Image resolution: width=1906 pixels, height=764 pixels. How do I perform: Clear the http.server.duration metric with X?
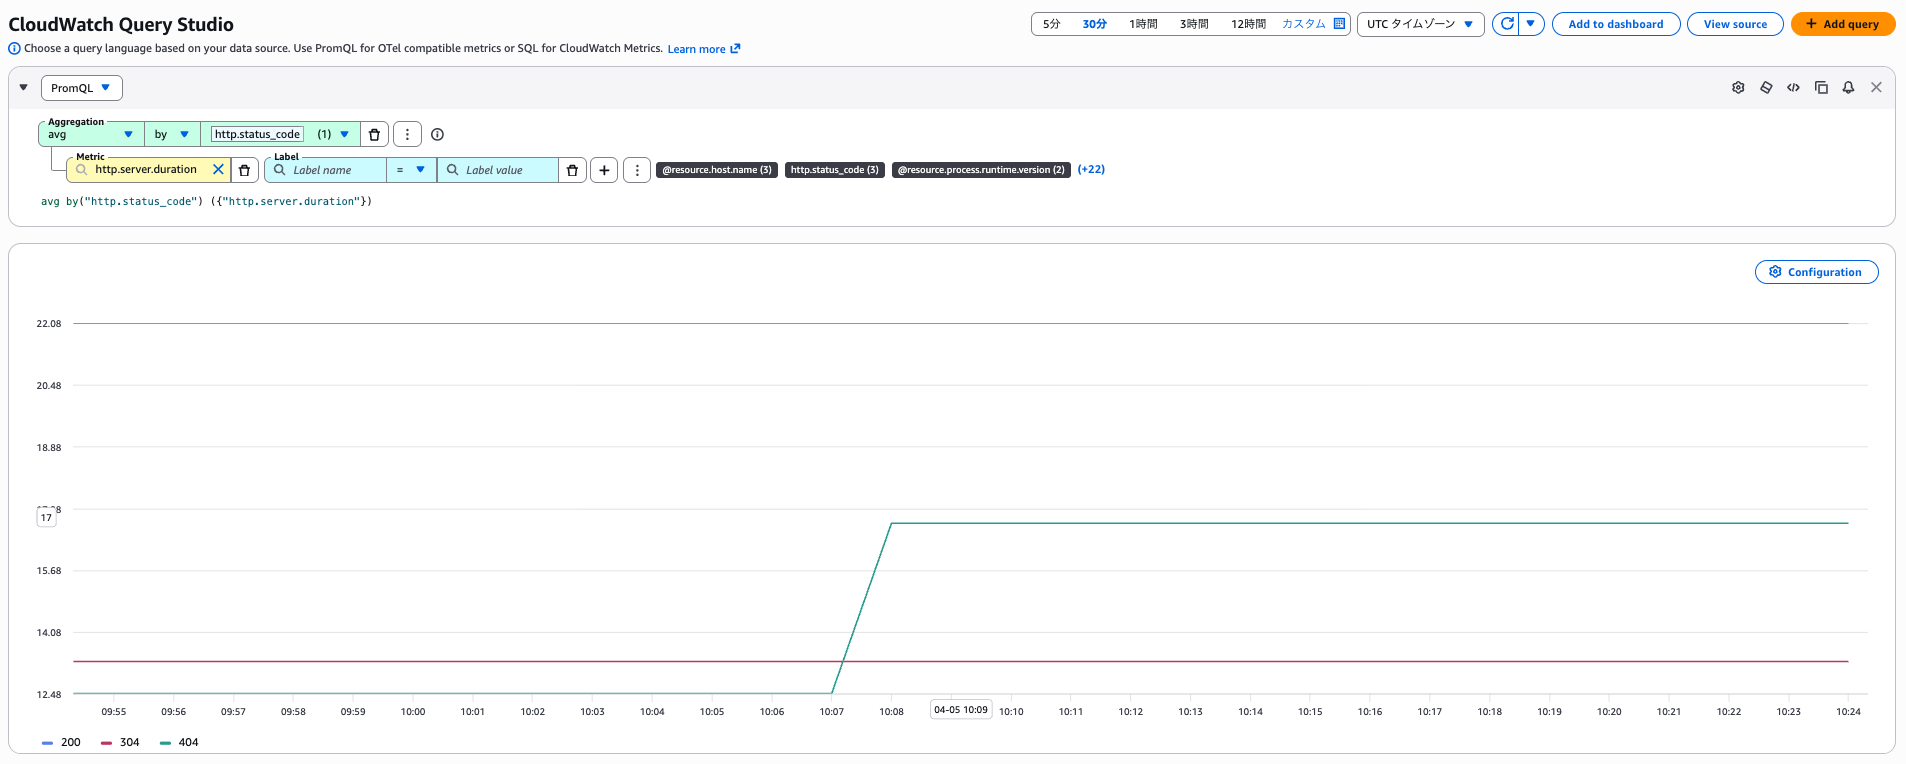pos(218,170)
